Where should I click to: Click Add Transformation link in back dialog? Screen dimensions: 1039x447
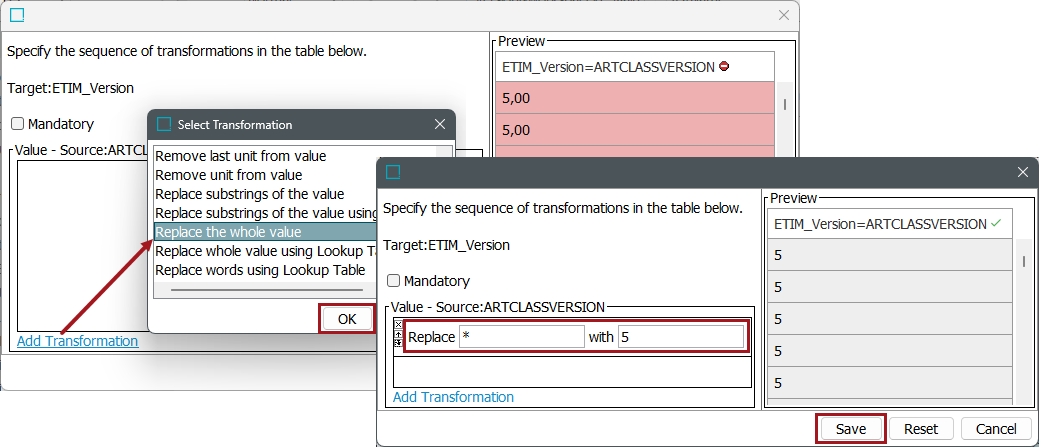pyautogui.click(x=77, y=341)
